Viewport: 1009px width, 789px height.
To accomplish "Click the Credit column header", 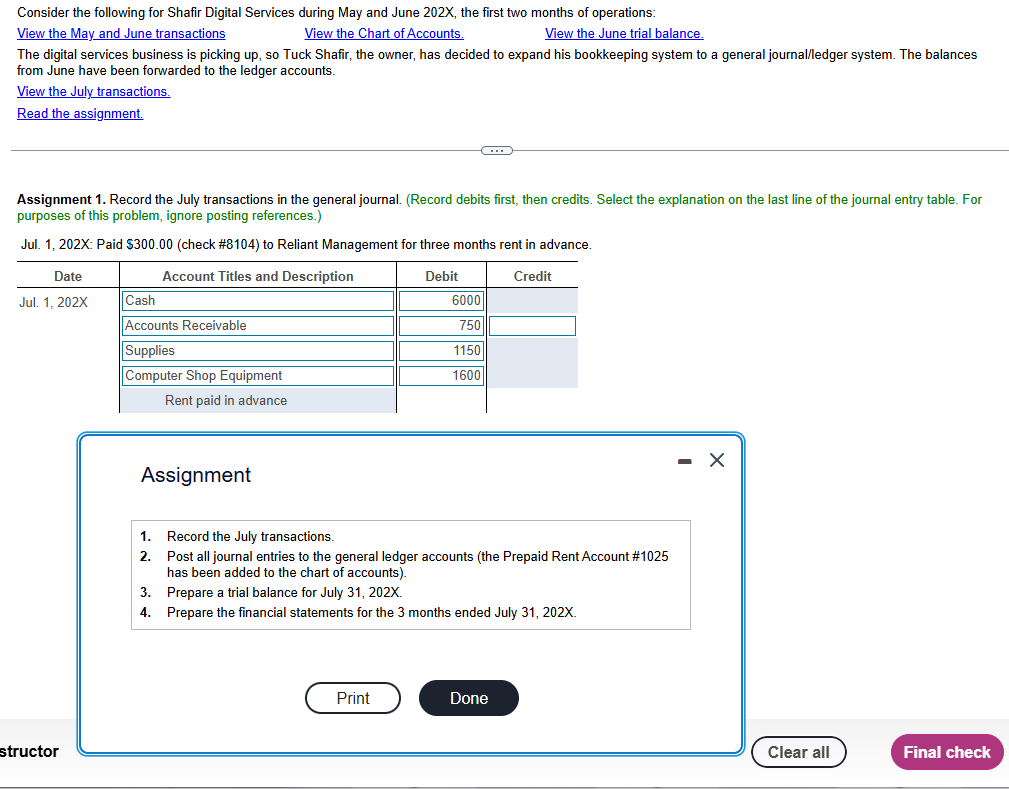I will point(532,276).
